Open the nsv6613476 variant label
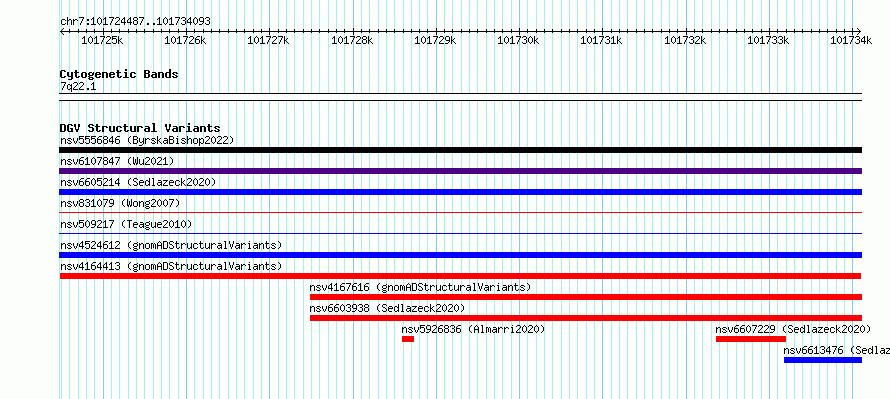Screen dimensions: 890x399 click(837, 350)
